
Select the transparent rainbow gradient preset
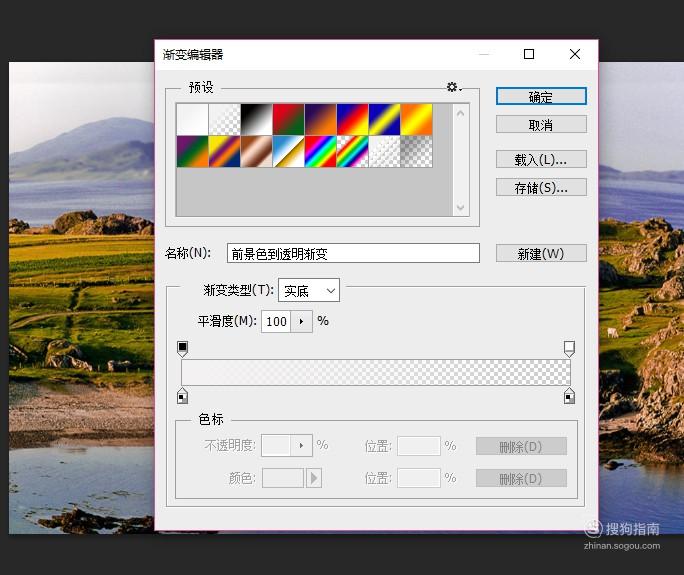click(352, 151)
